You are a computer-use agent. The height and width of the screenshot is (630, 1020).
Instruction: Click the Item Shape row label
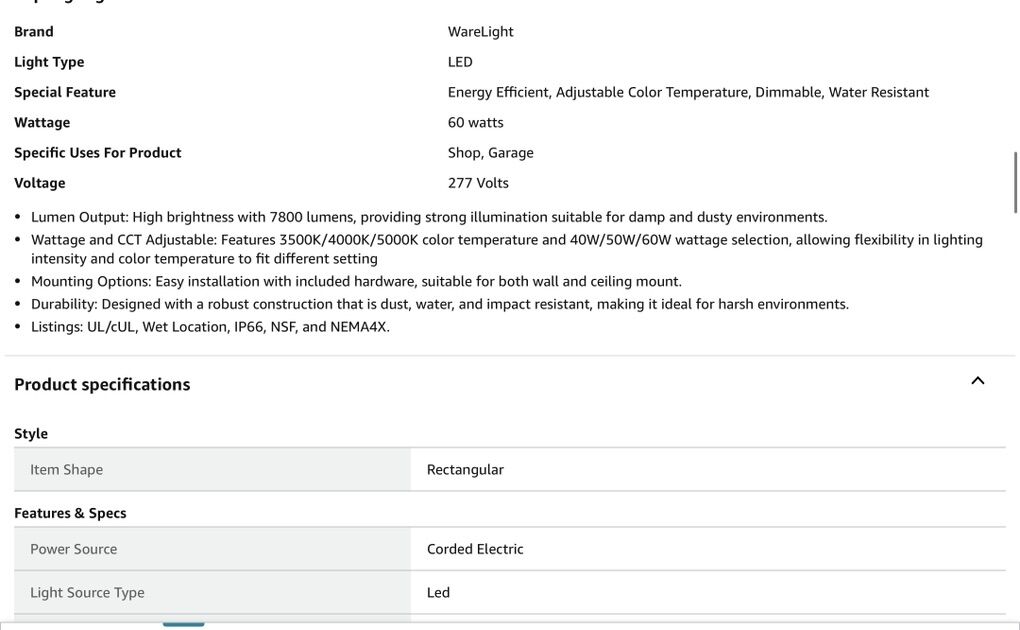click(66, 470)
